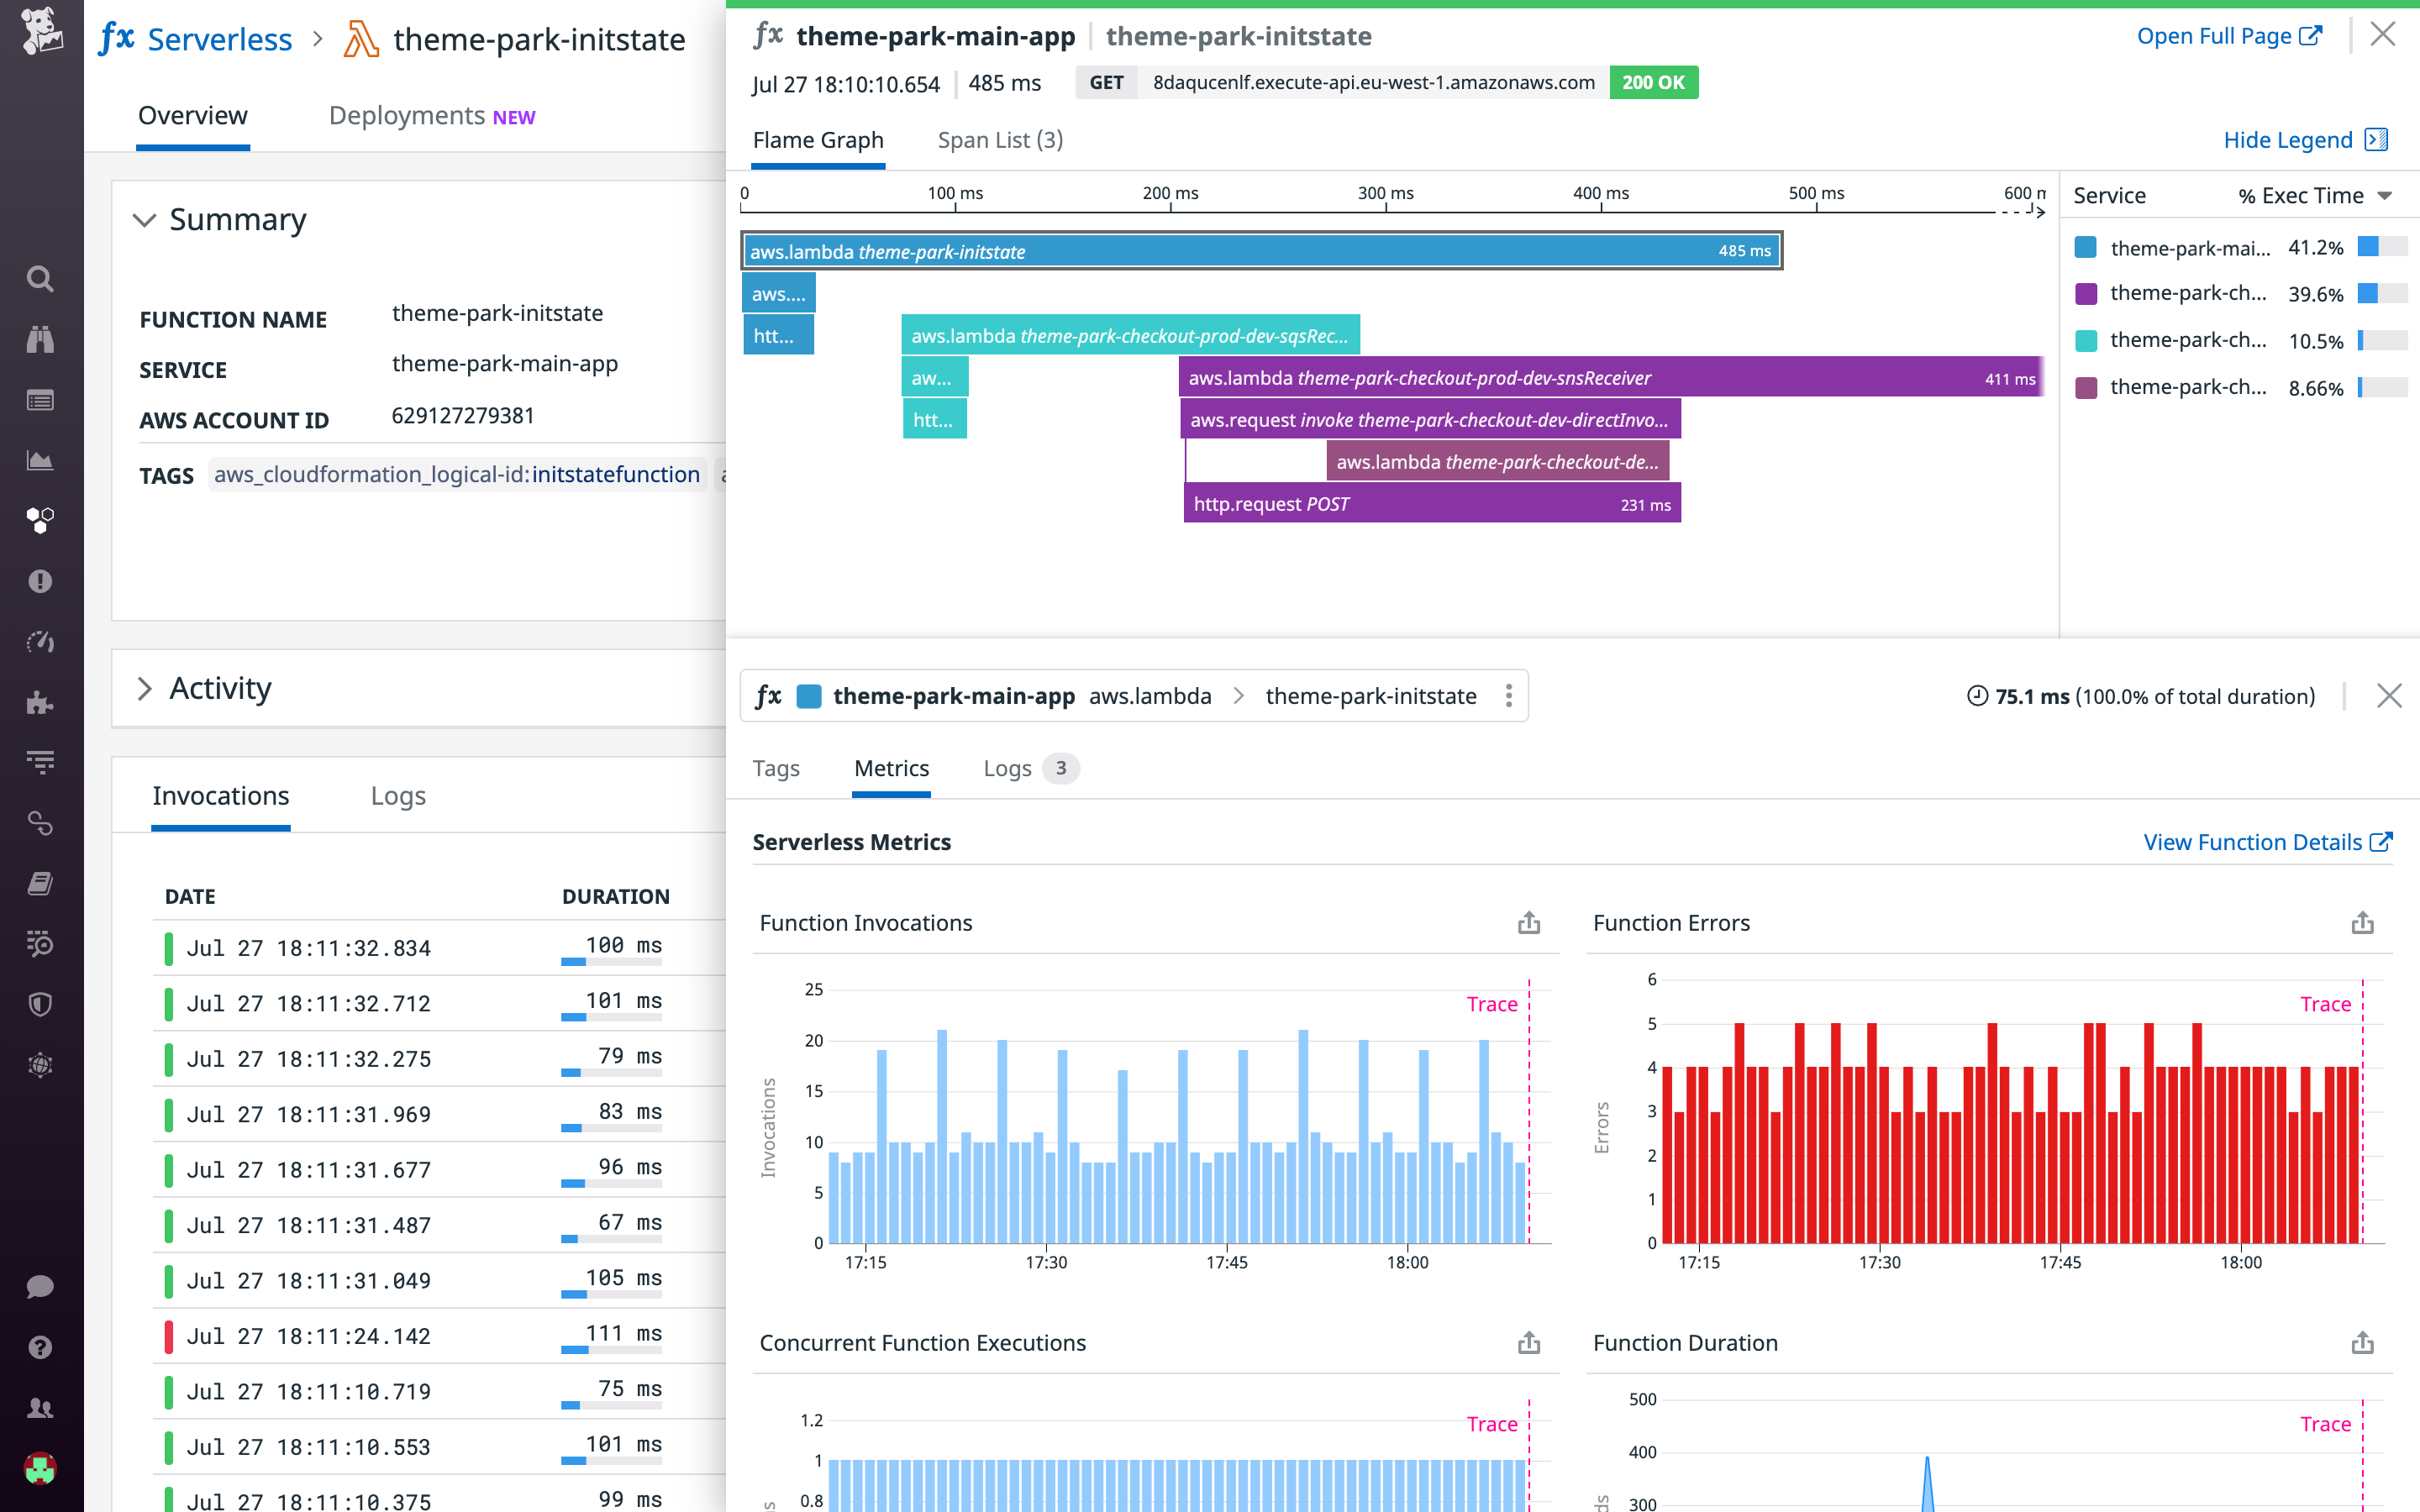The image size is (2420, 1512).
Task: Expand the Activity section
Action: [145, 689]
